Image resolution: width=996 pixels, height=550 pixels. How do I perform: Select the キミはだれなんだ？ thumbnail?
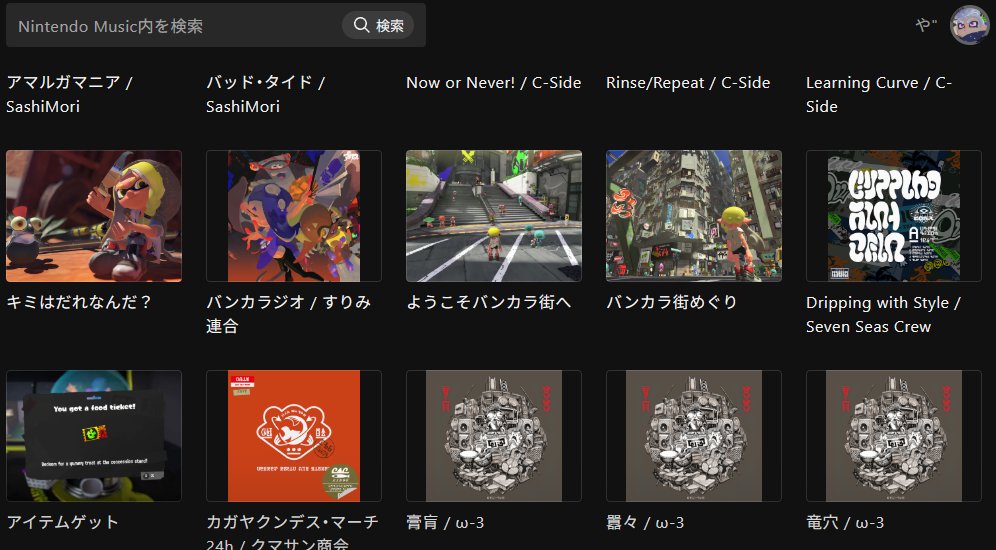(94, 216)
